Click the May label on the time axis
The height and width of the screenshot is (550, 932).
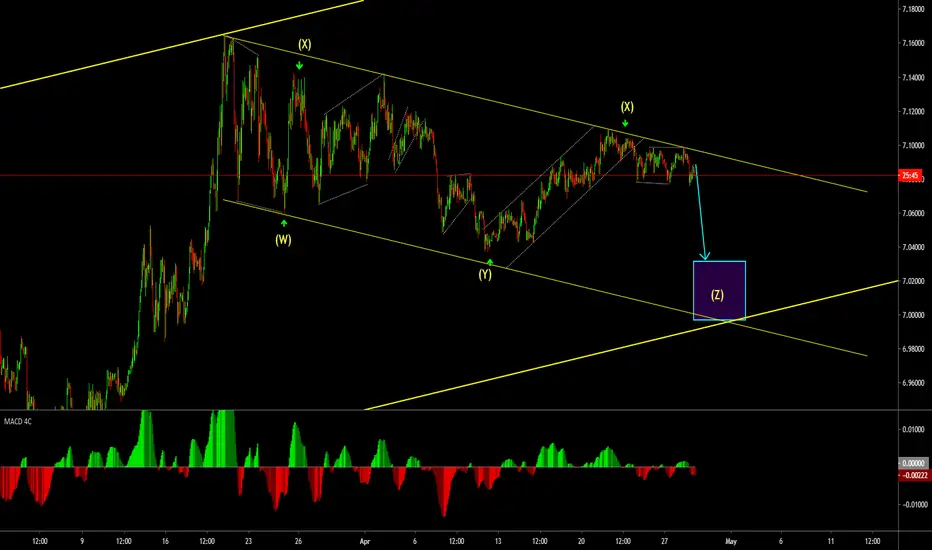(x=731, y=542)
